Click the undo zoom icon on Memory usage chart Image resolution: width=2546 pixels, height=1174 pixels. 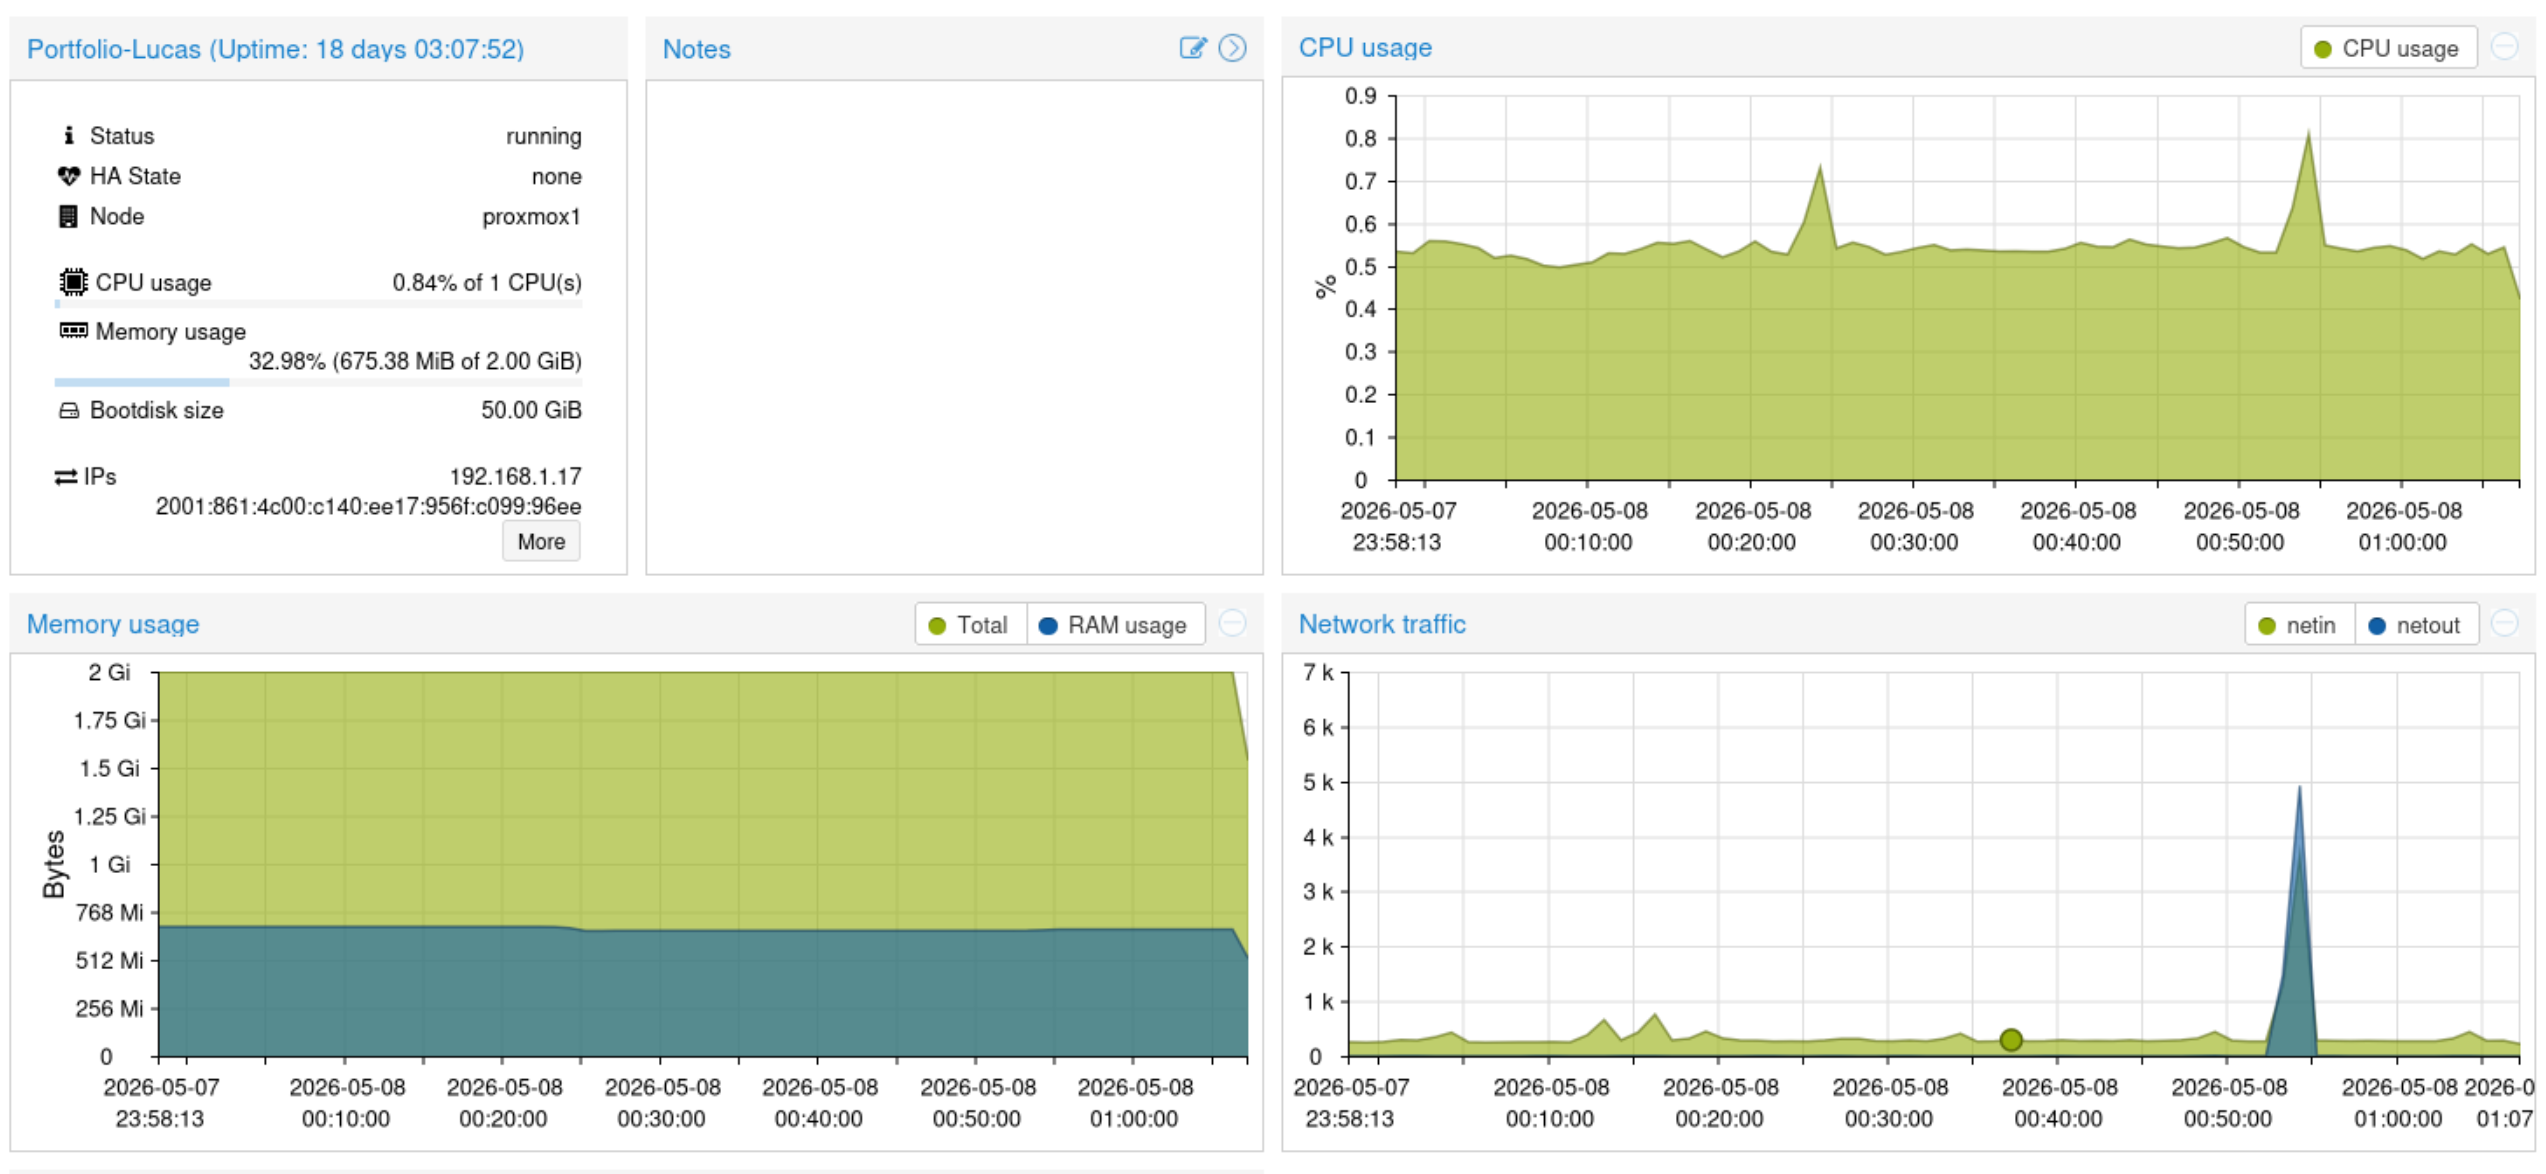(1233, 623)
